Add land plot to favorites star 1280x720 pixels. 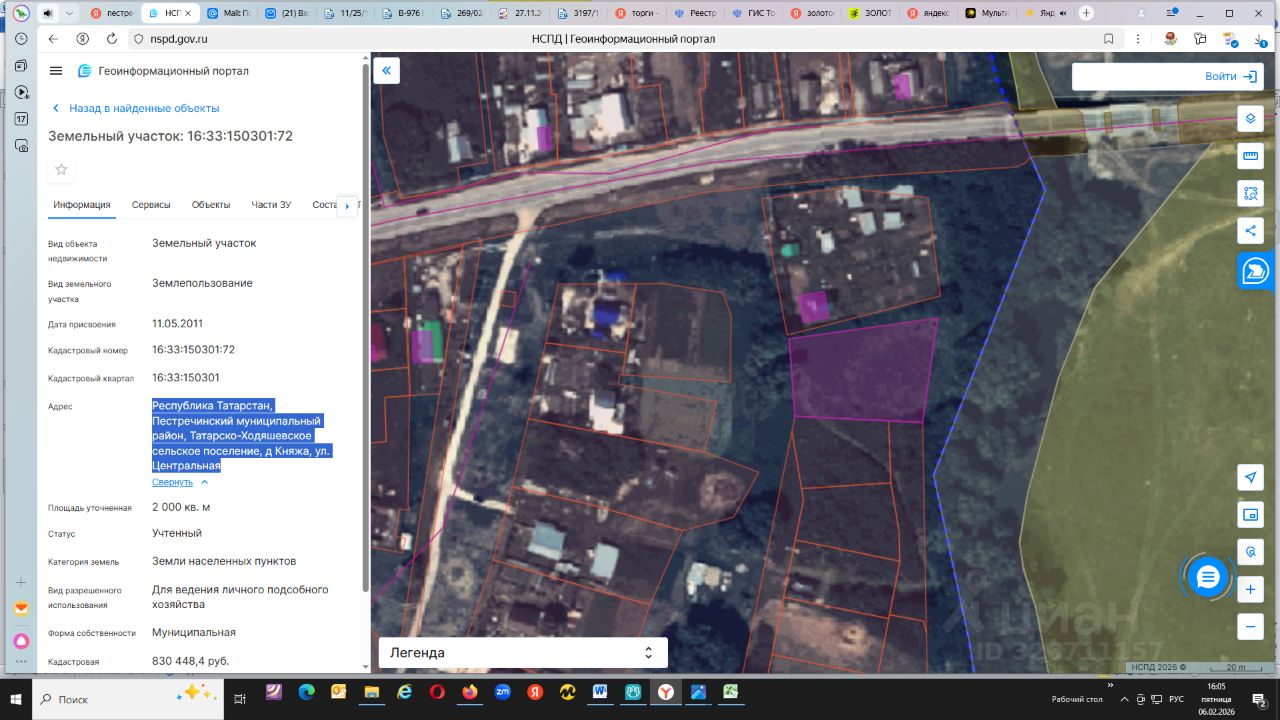point(61,169)
